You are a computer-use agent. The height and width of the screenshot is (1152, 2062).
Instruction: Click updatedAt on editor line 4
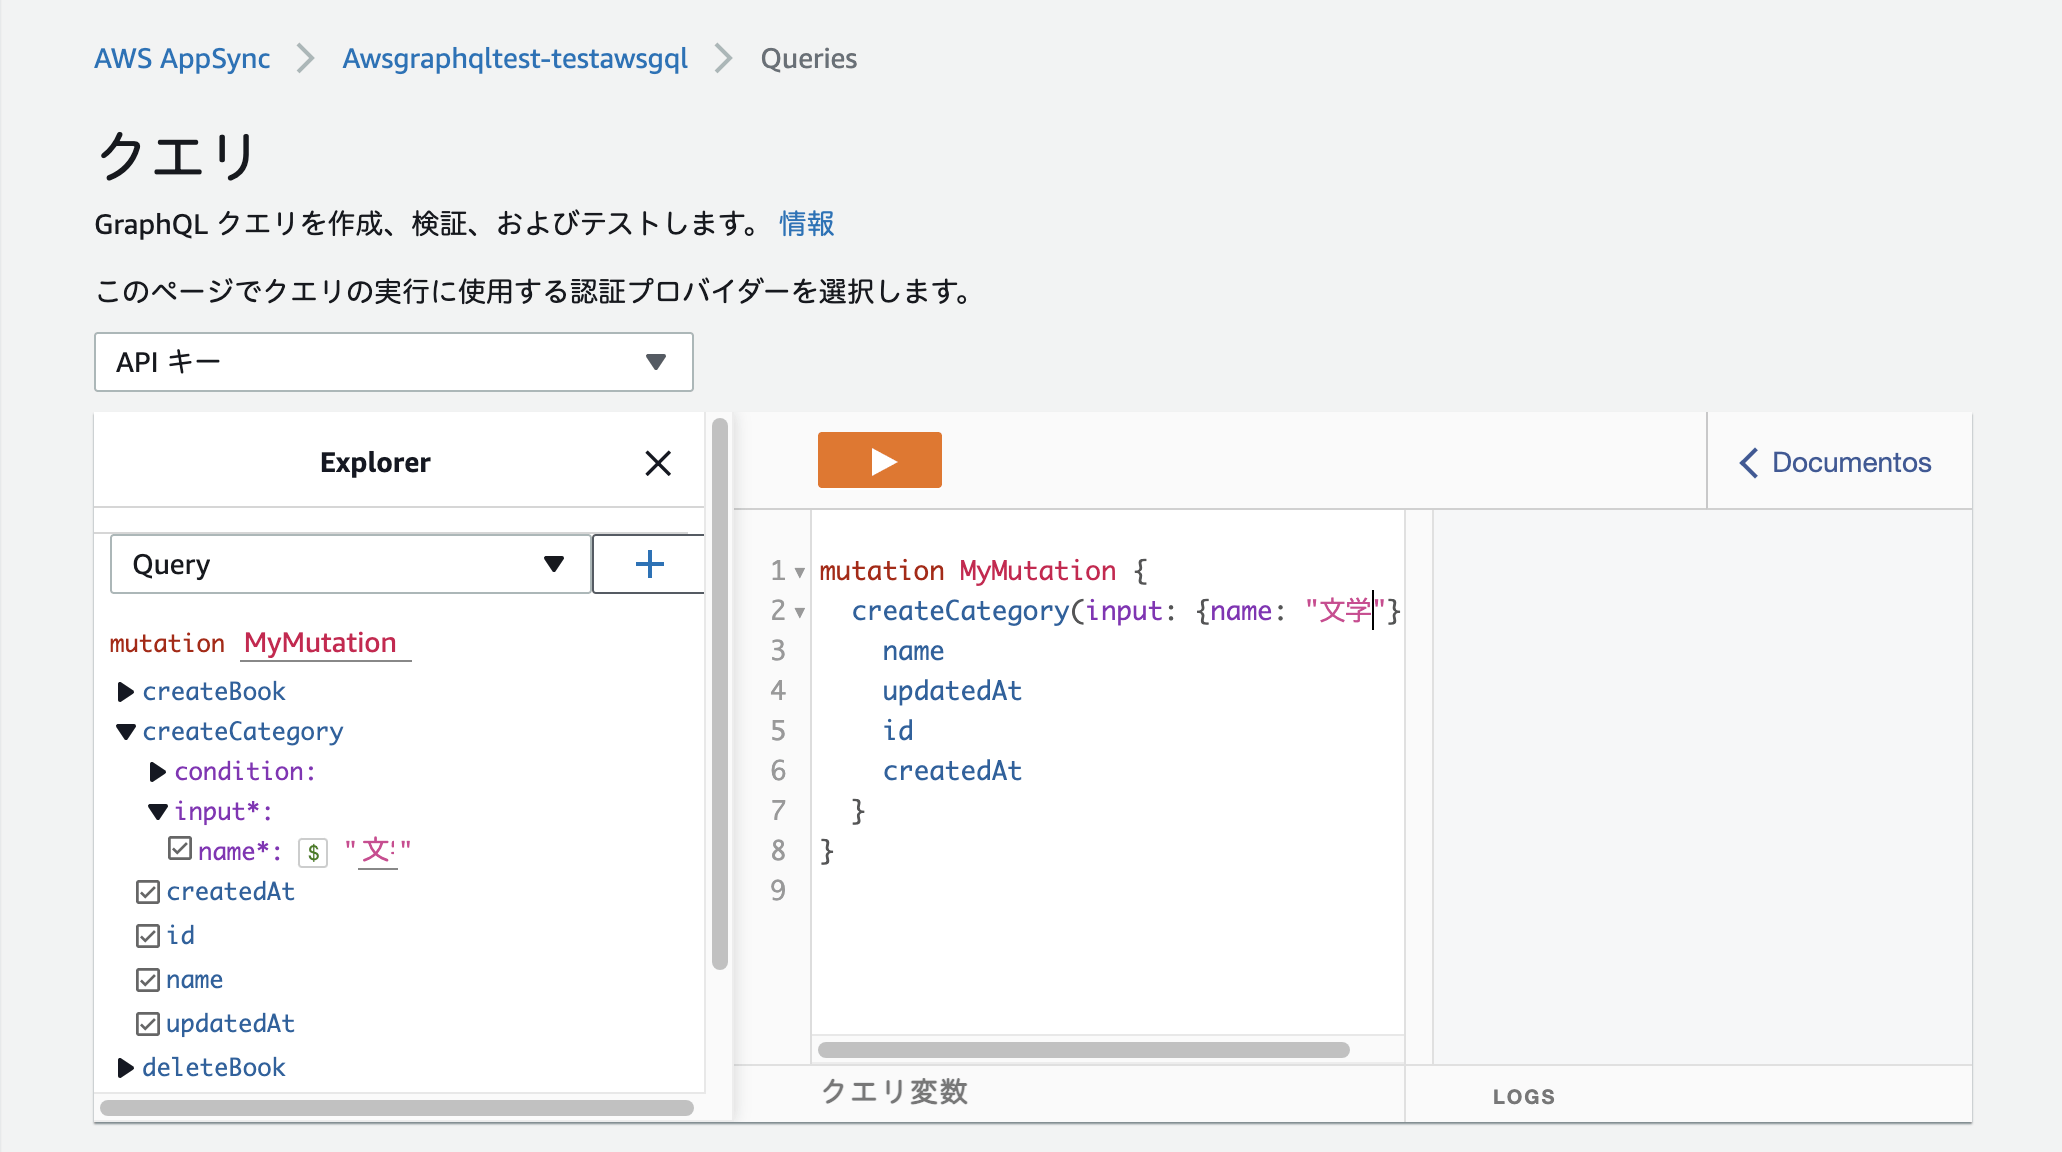click(x=952, y=691)
